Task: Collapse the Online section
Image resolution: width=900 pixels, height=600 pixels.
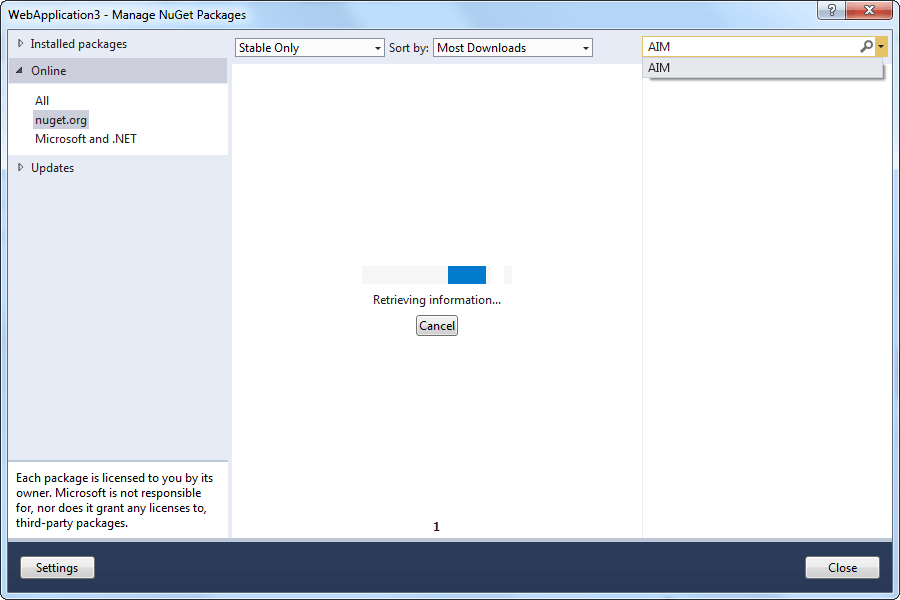Action: point(20,71)
